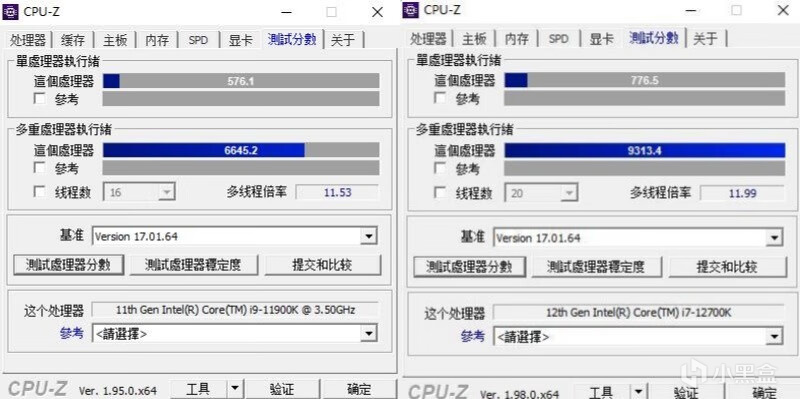Click 測試處理器分數 button in right window
Viewport: 800px width, 399px height.
[469, 267]
